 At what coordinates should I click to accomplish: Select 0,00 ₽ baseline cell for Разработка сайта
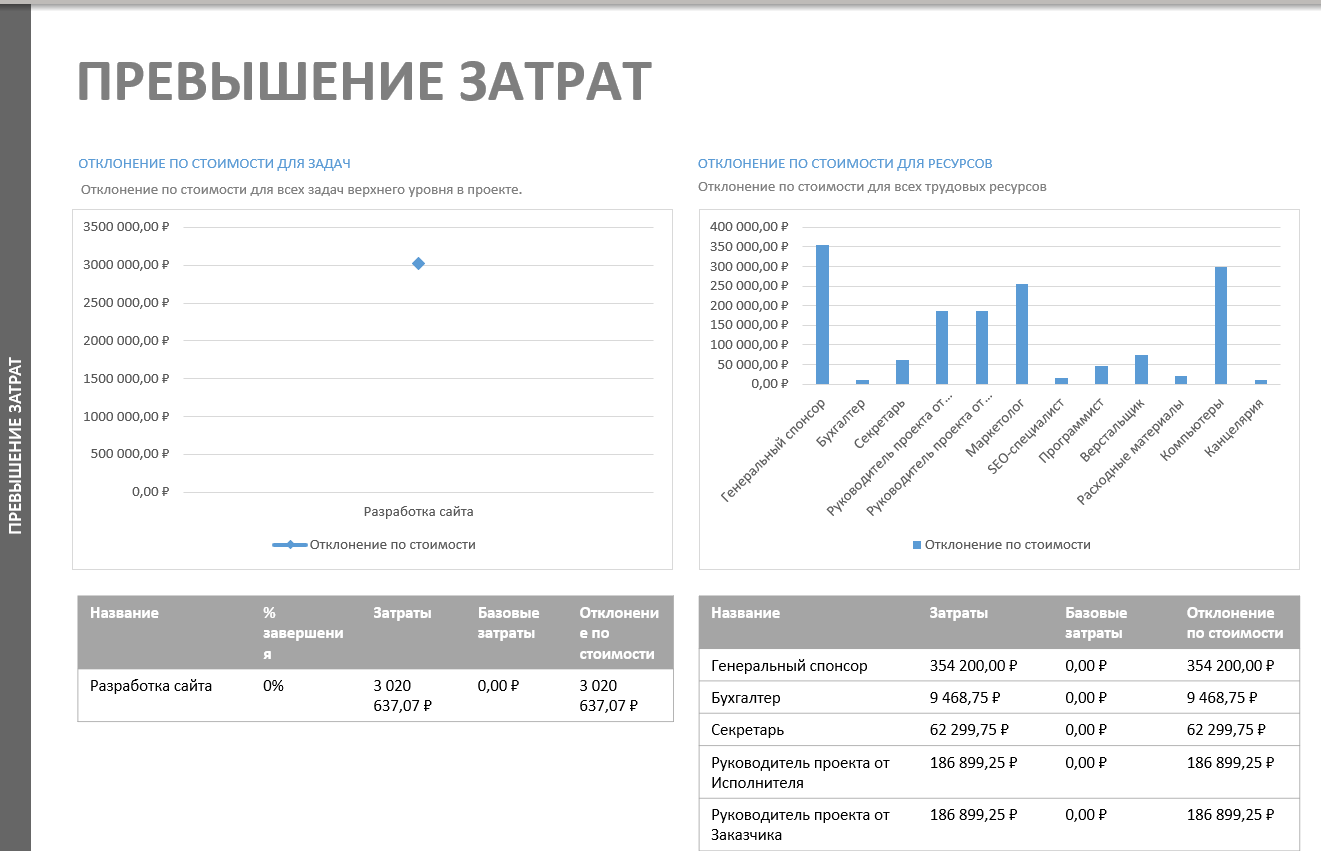[x=498, y=686]
